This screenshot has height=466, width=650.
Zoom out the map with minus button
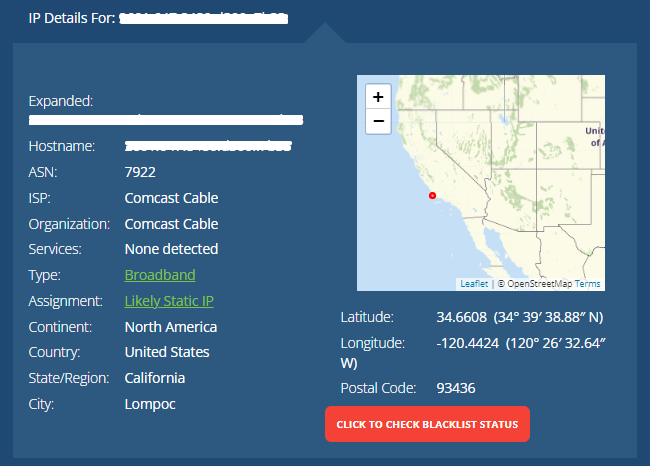378,121
